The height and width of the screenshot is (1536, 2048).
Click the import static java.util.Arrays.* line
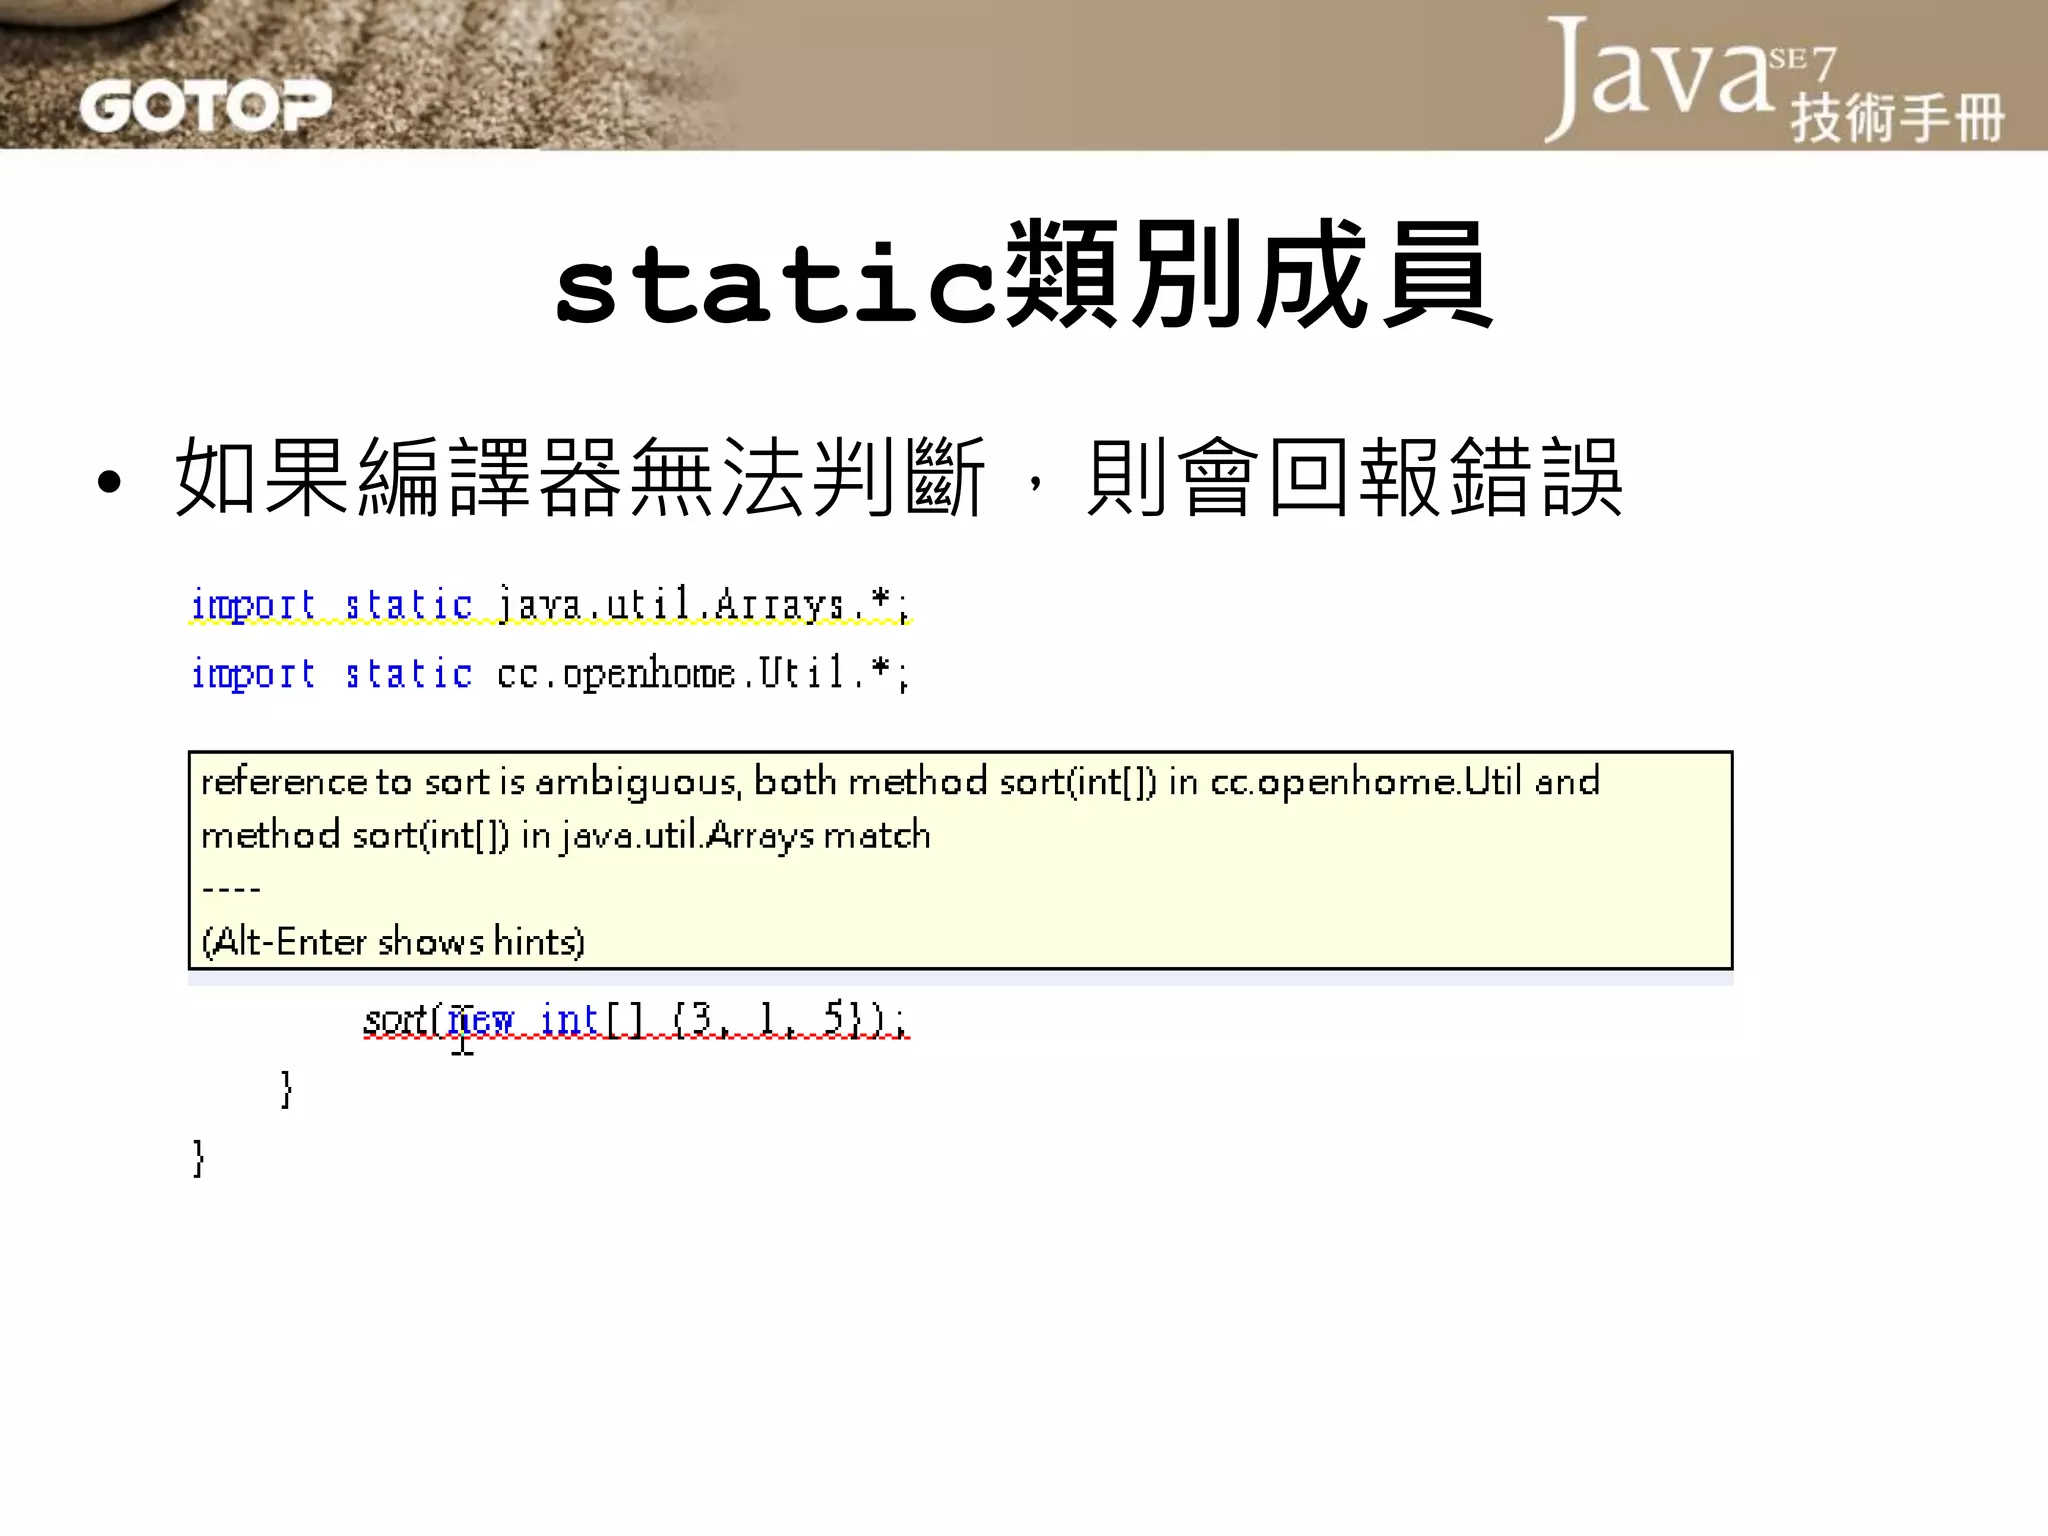(x=550, y=604)
